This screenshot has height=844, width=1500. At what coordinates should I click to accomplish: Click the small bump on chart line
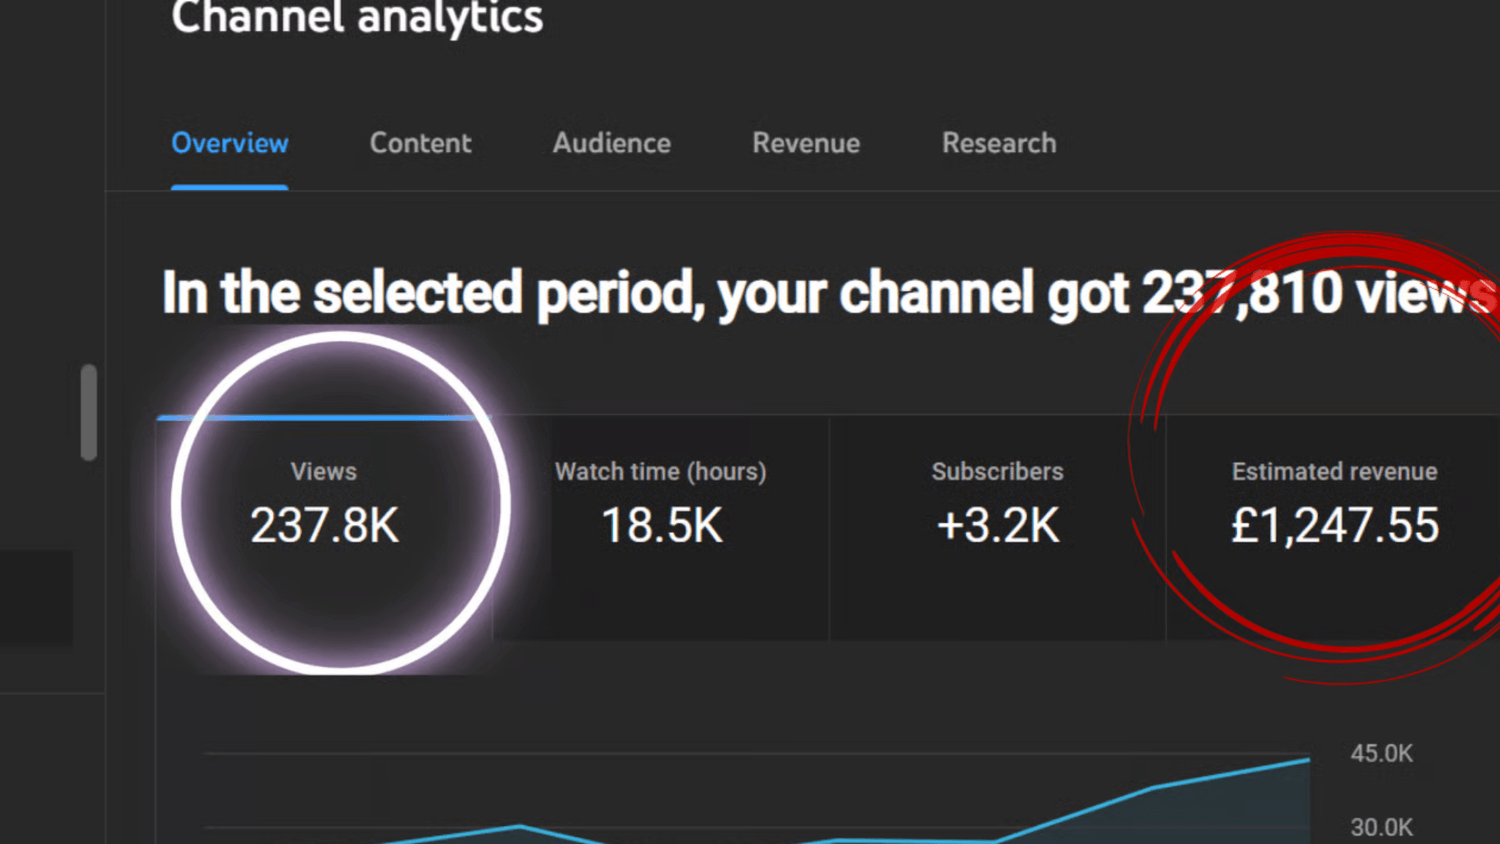coord(519,826)
